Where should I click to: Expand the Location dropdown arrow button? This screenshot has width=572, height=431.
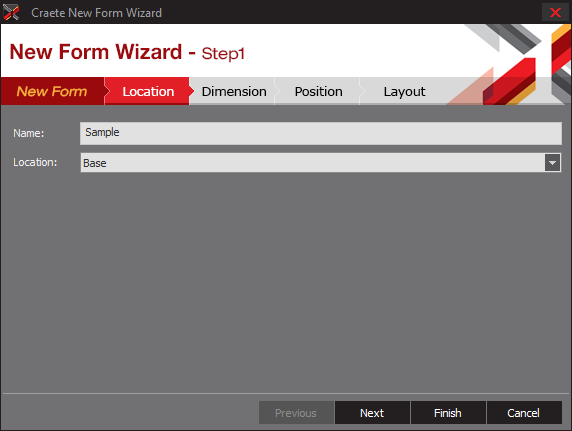coord(552,163)
